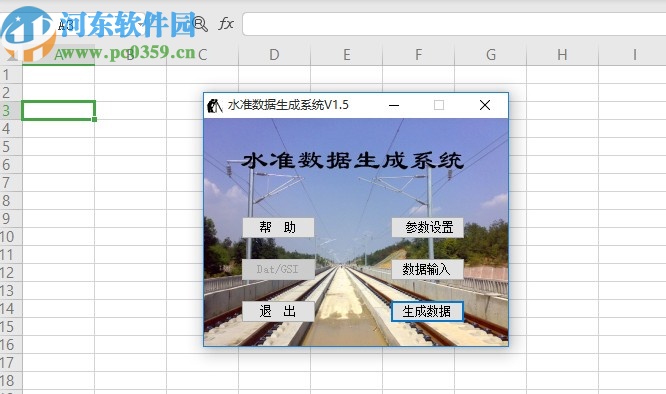The height and width of the screenshot is (394, 666).
Task: Select row 1 header
Action: (x=11, y=75)
